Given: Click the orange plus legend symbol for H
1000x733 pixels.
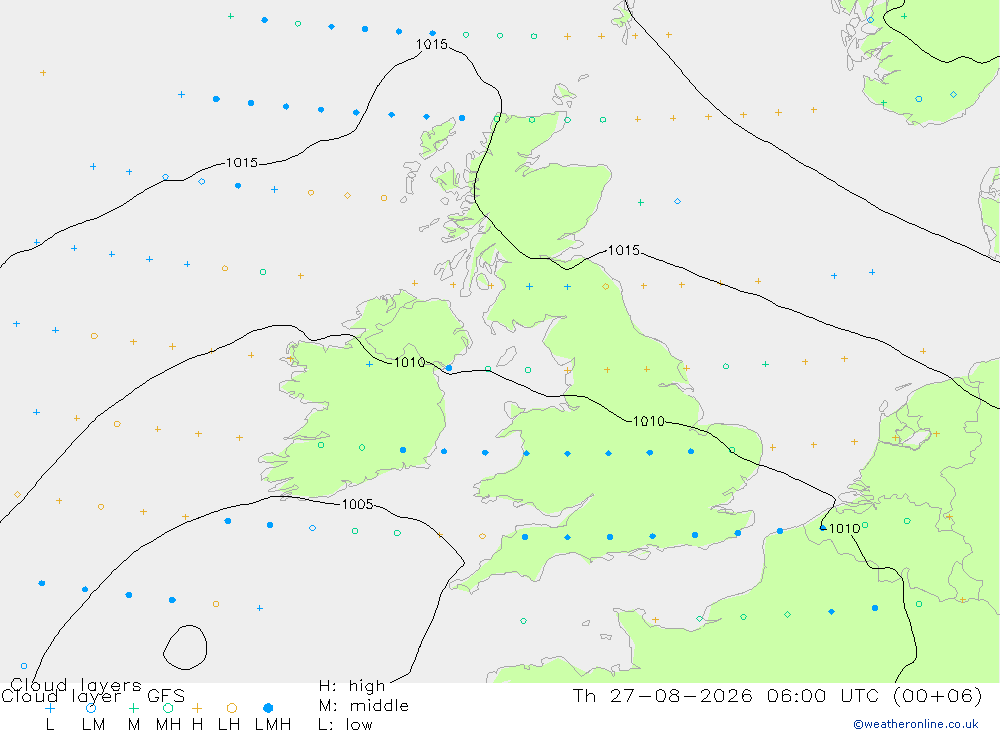Looking at the screenshot, I should pos(197,707).
